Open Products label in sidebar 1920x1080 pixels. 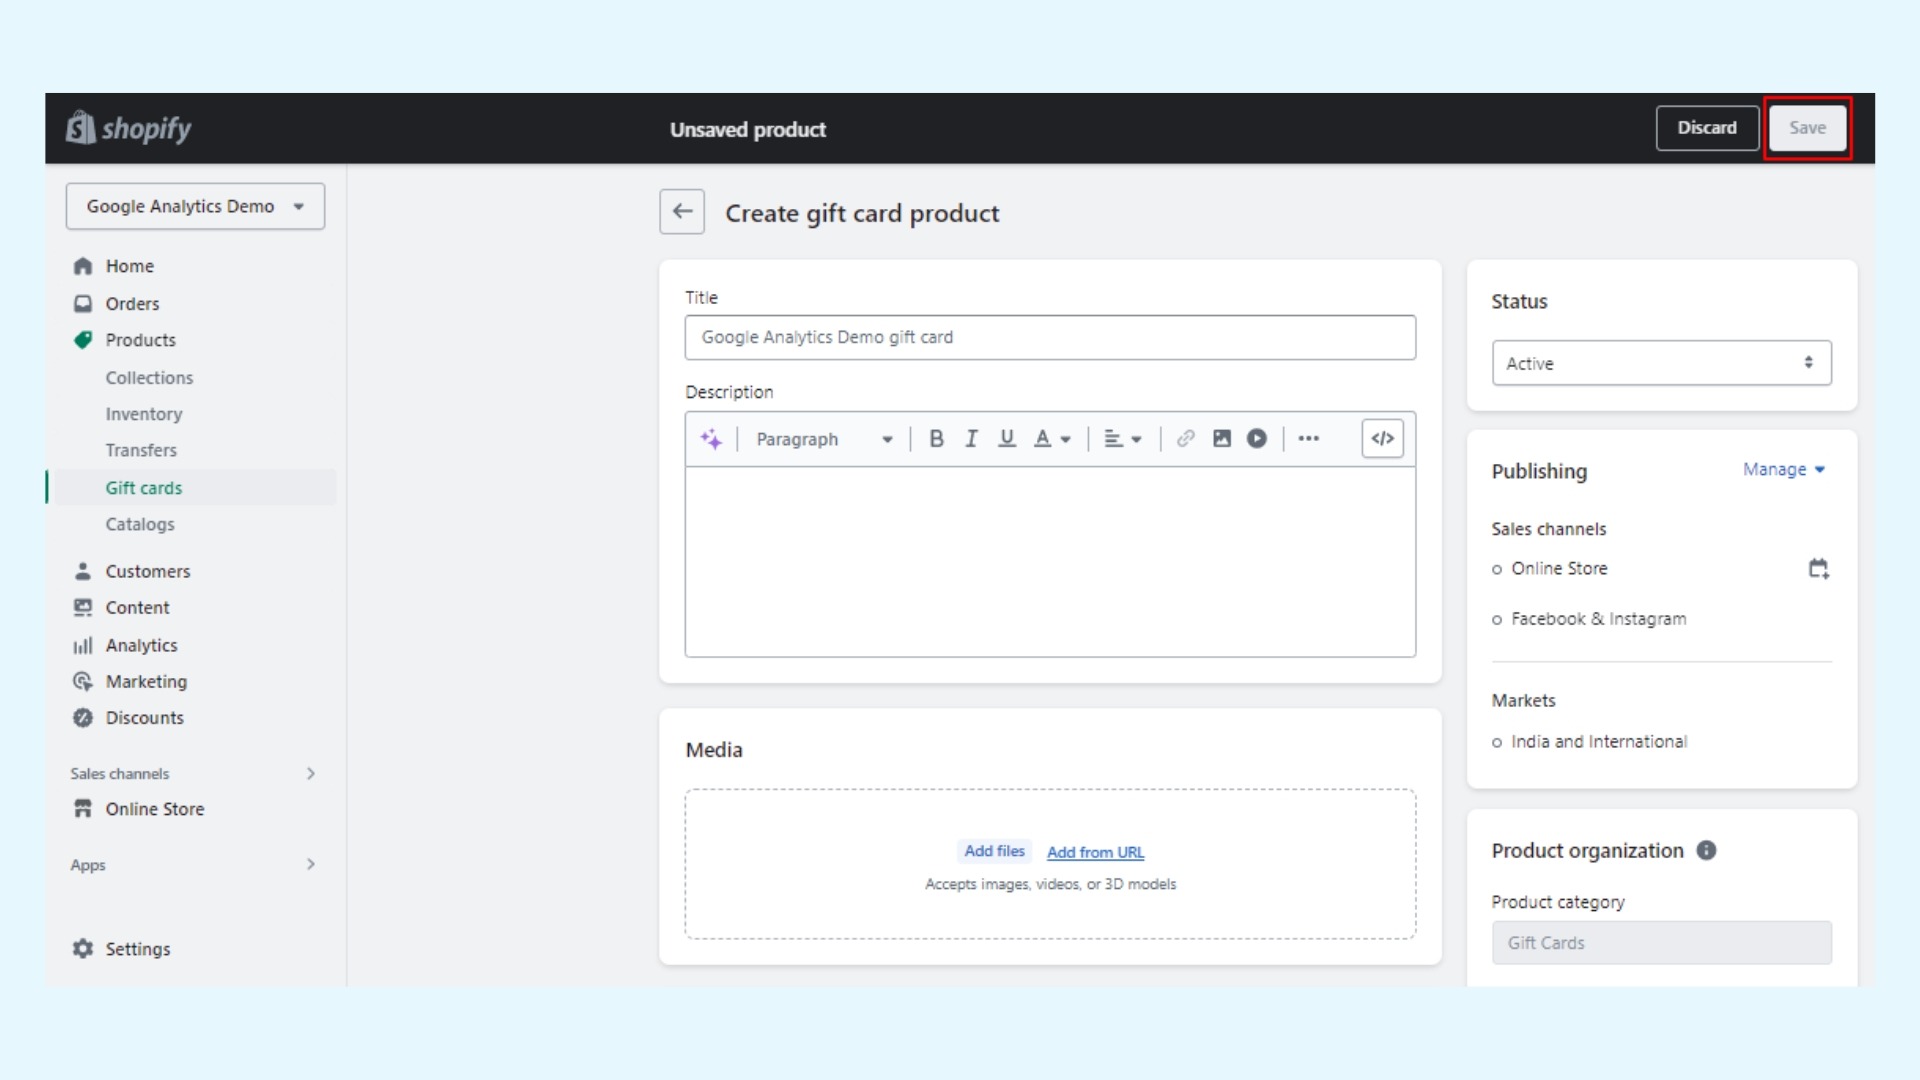[140, 340]
